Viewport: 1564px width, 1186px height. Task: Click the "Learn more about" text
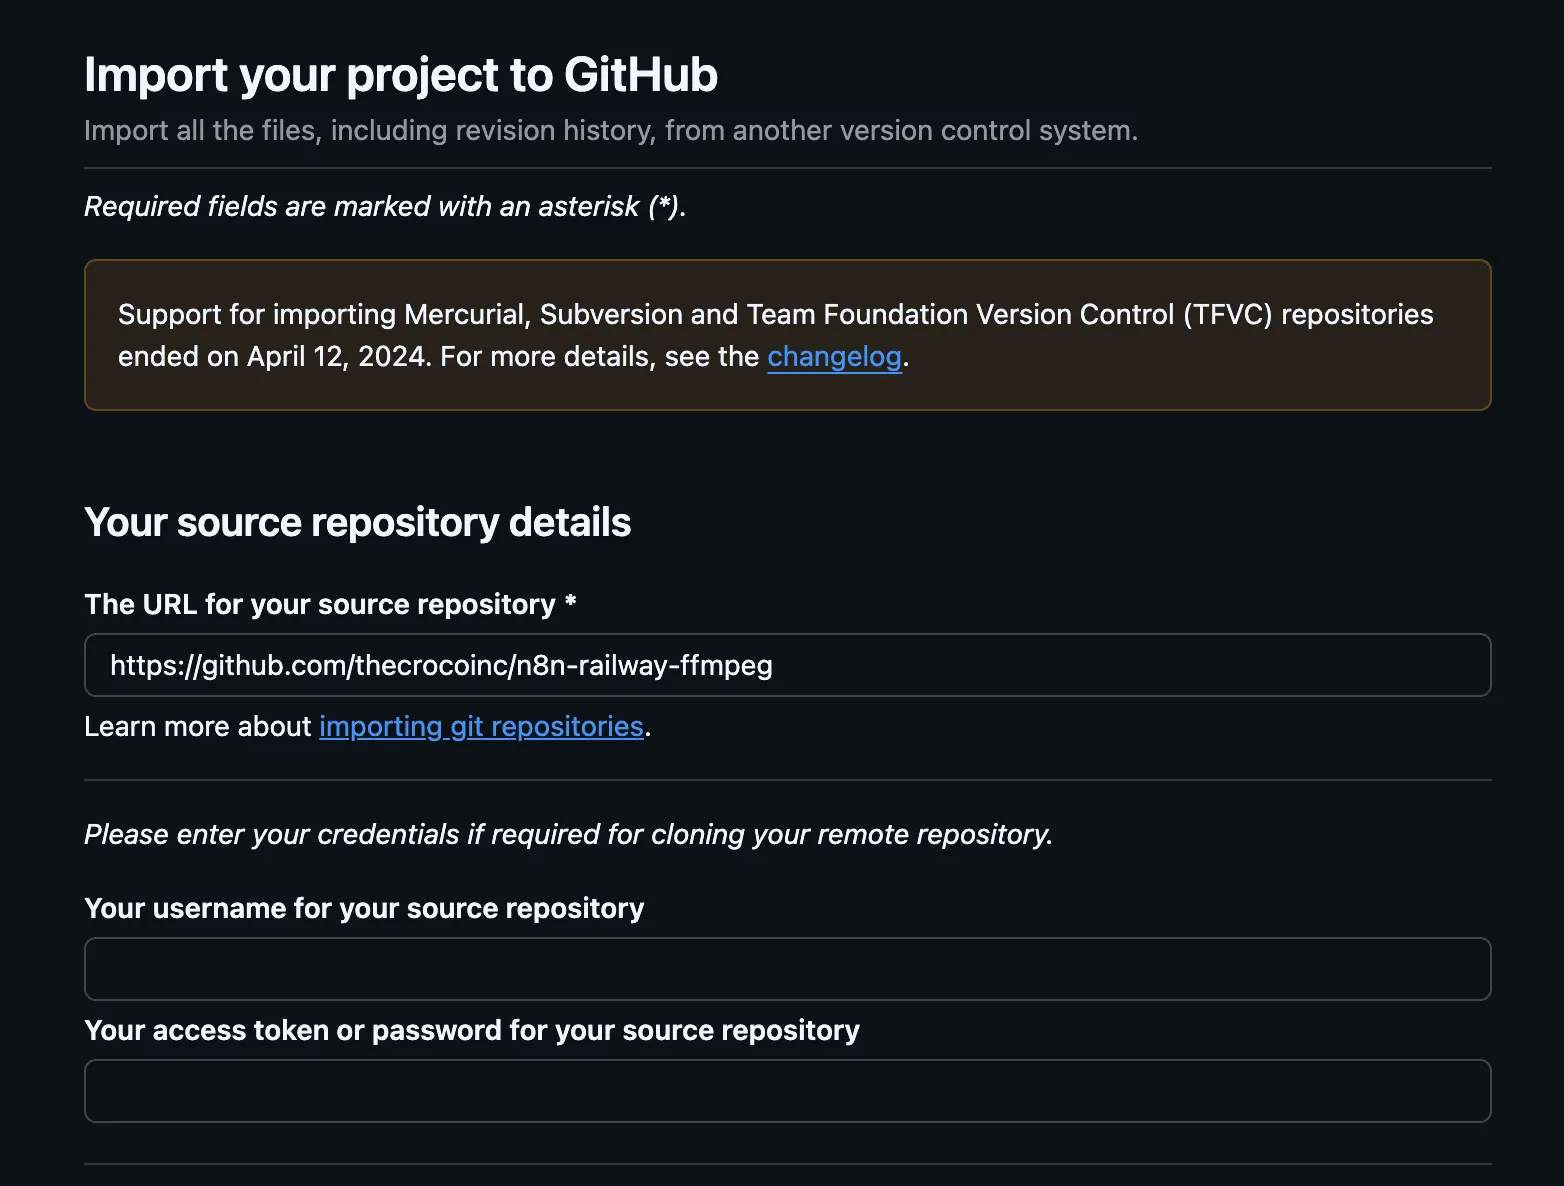click(198, 726)
